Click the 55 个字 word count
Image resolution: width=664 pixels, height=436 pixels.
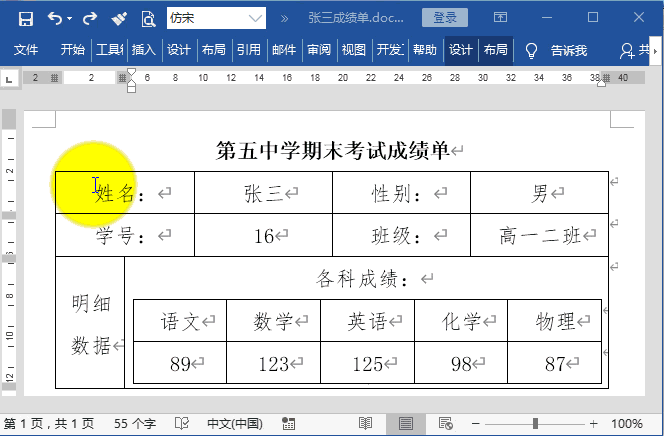(135, 424)
